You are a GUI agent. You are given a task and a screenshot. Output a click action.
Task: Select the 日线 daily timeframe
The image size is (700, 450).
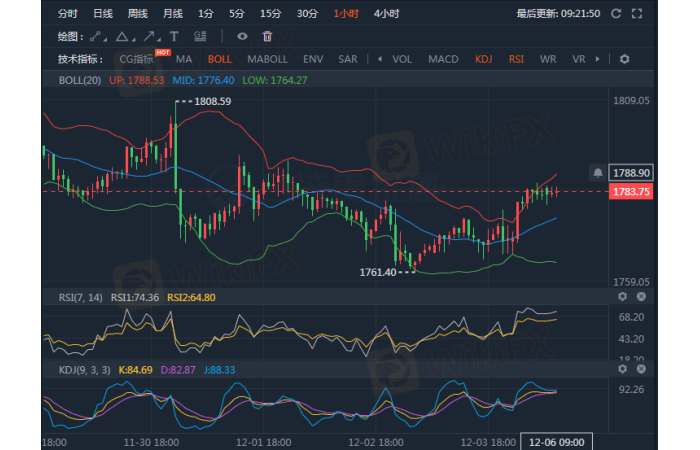103,14
